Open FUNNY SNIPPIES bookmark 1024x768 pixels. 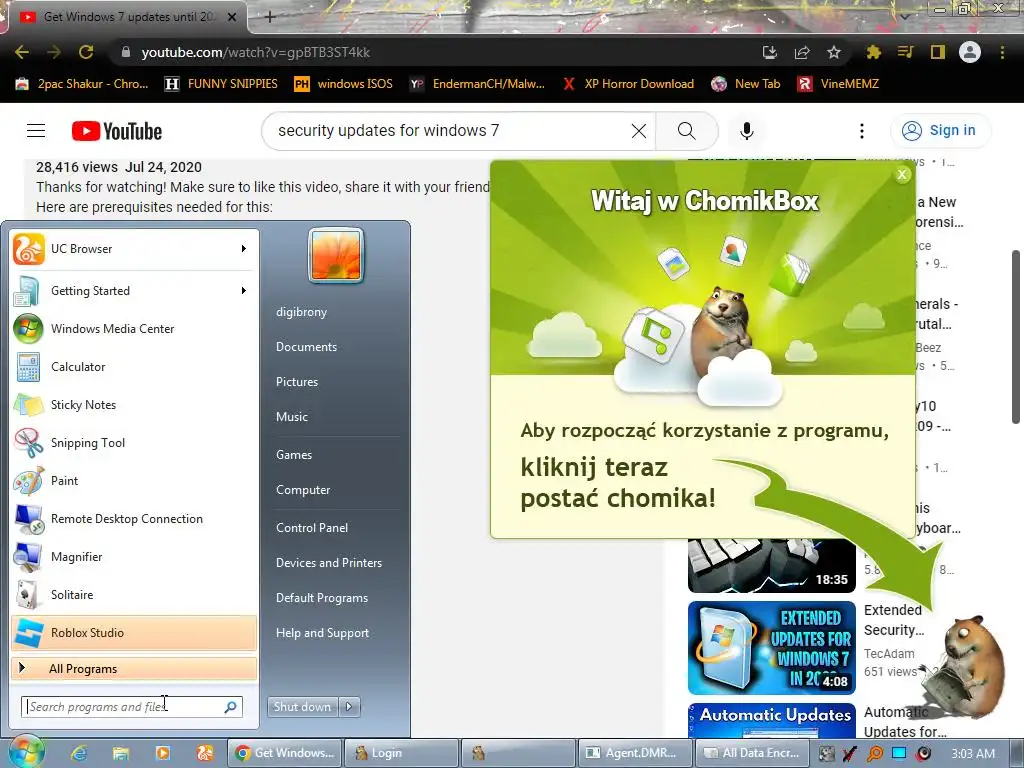(221, 84)
